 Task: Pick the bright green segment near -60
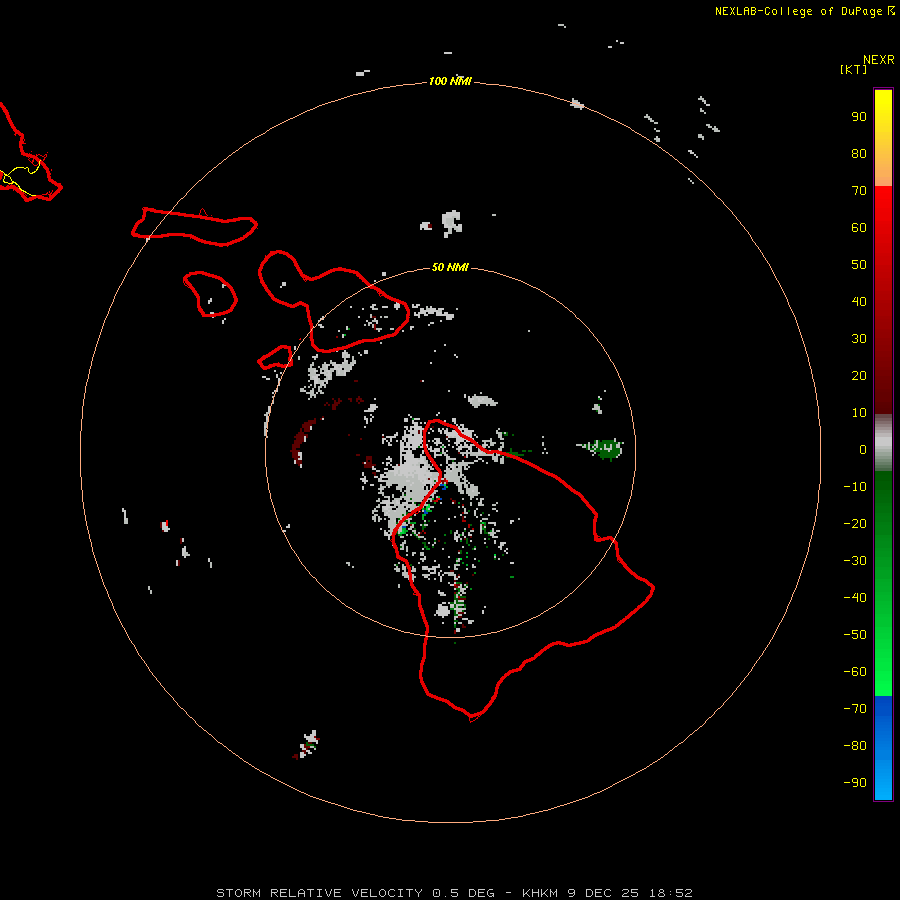883,677
